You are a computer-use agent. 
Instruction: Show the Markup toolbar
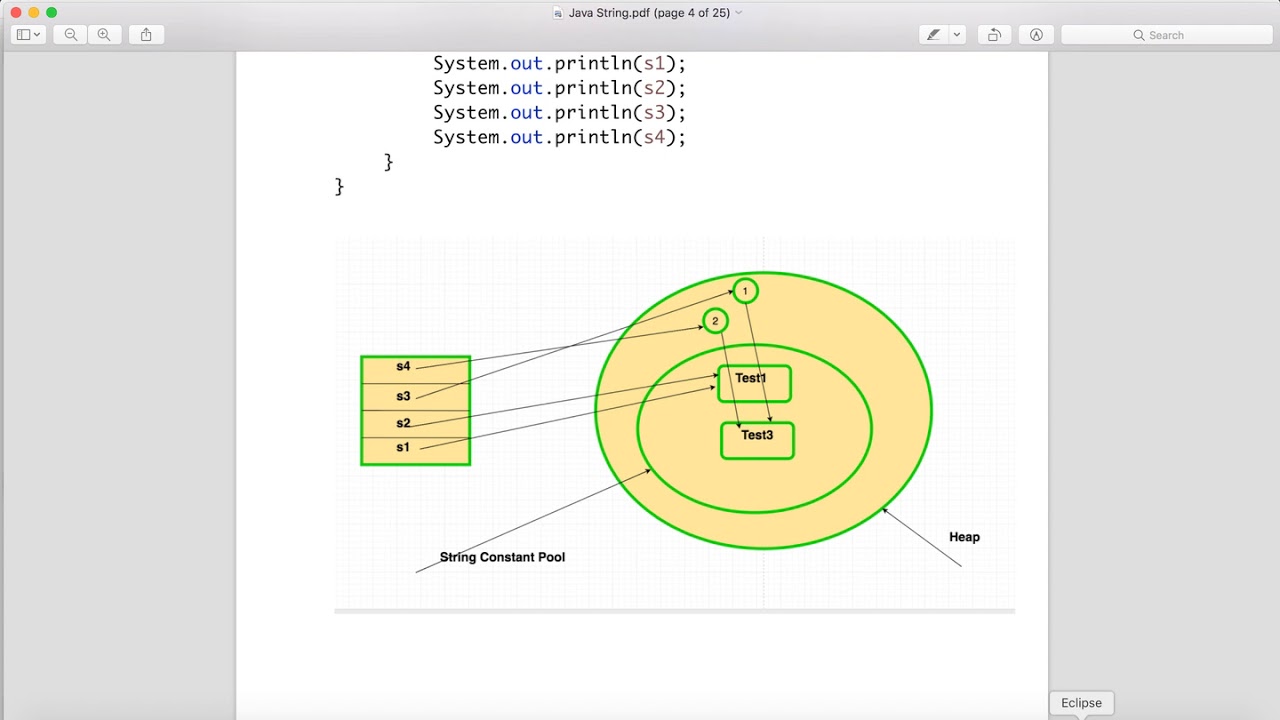click(1036, 35)
